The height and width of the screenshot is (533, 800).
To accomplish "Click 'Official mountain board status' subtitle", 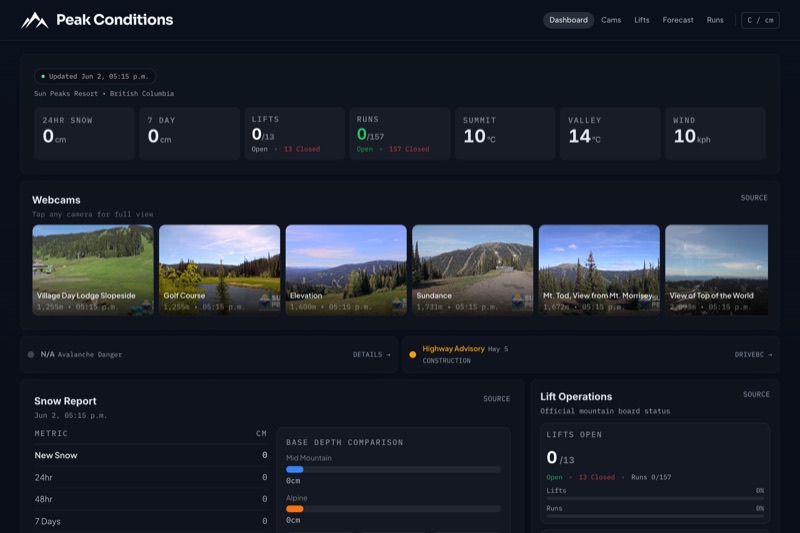I will tap(605, 411).
